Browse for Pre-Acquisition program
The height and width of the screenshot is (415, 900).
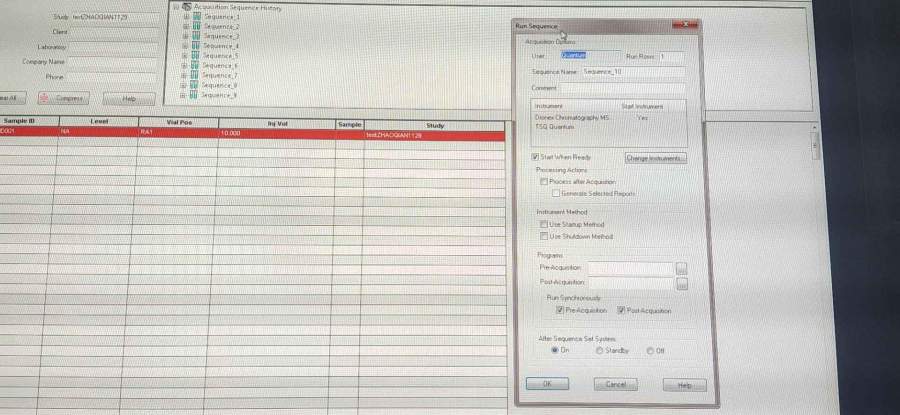pos(681,269)
